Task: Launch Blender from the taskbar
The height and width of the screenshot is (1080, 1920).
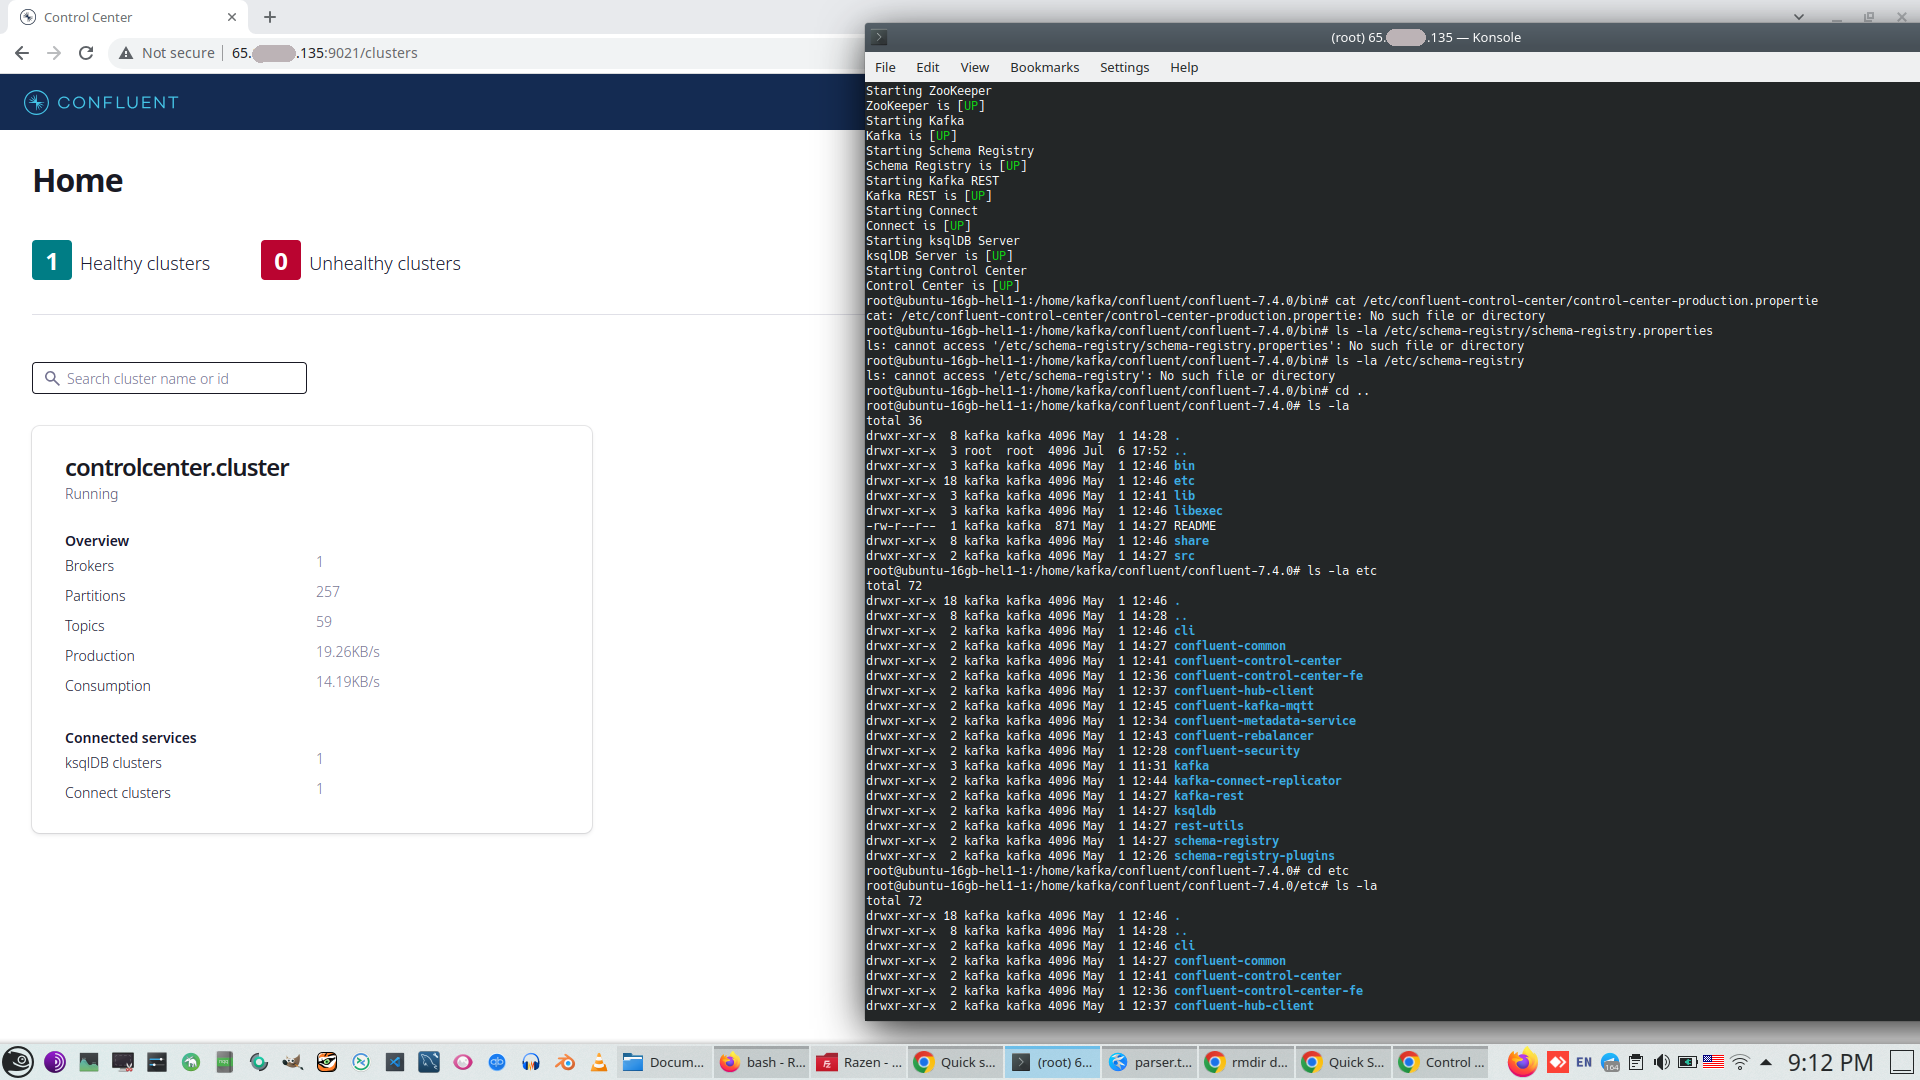Action: 565,1062
